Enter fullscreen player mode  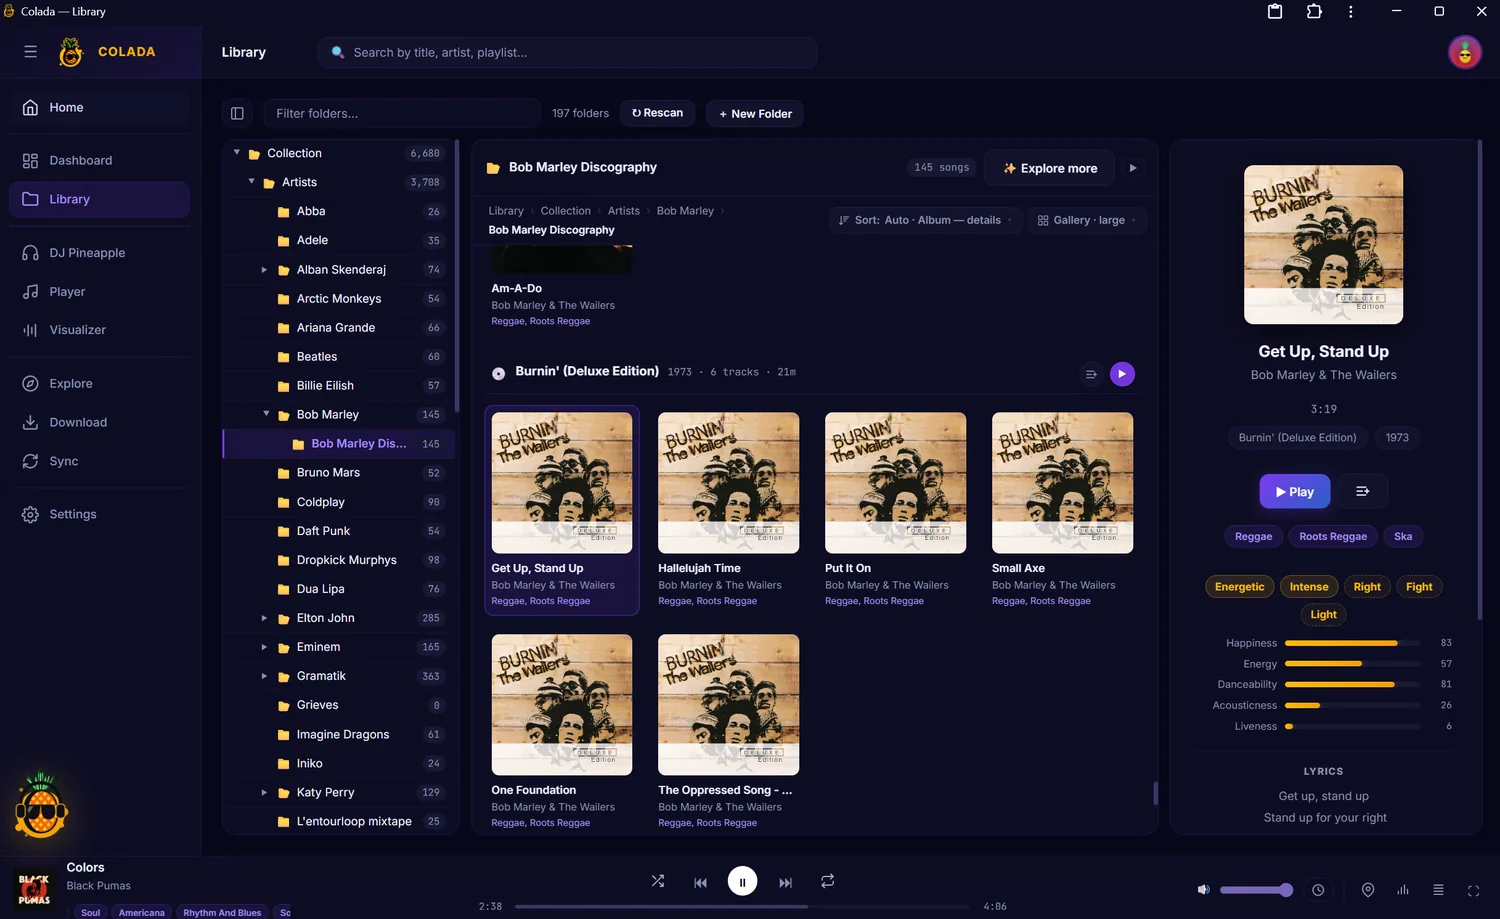pos(1473,890)
